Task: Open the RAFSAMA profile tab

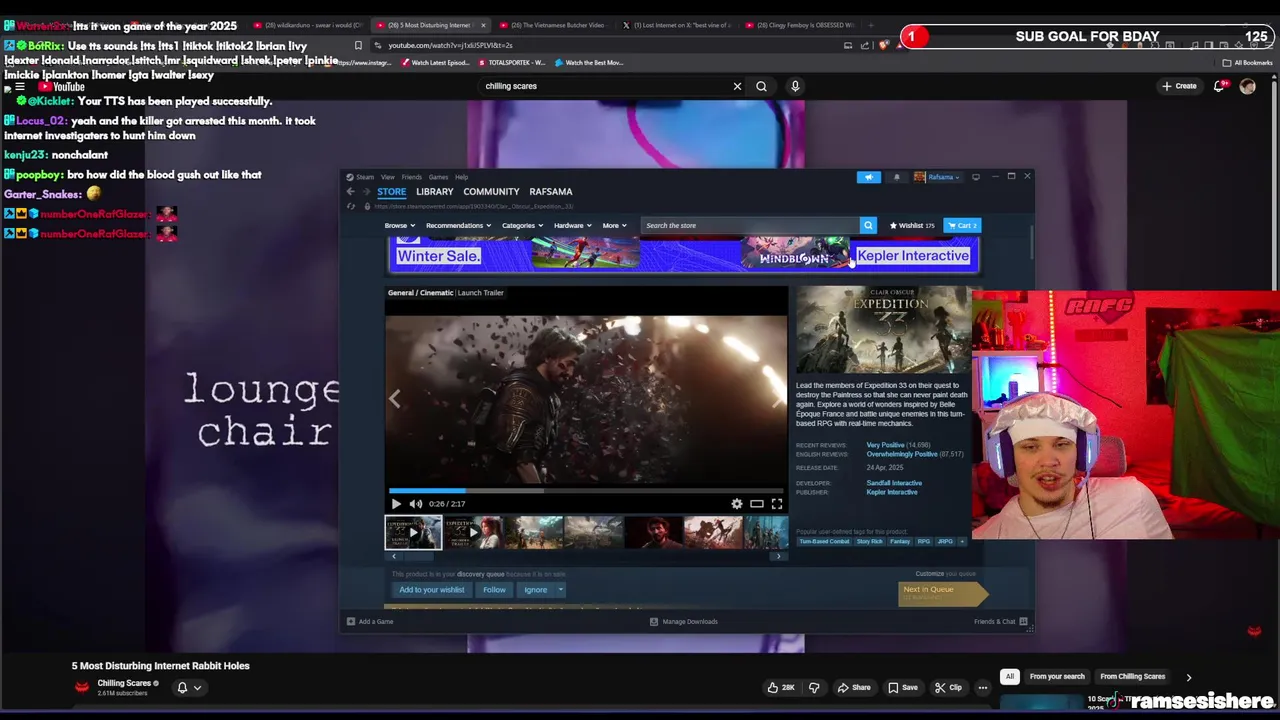Action: click(551, 192)
